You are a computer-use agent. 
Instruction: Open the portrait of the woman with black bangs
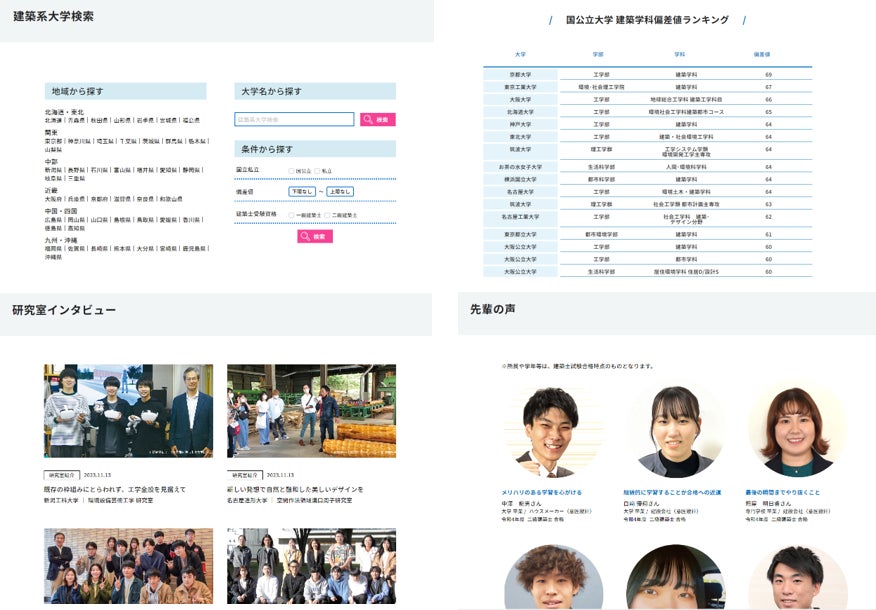point(677,431)
